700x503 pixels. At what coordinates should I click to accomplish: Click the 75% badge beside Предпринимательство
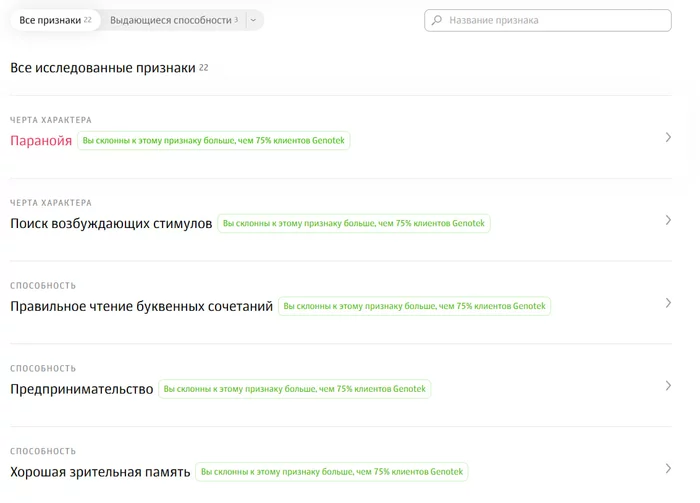[294, 389]
